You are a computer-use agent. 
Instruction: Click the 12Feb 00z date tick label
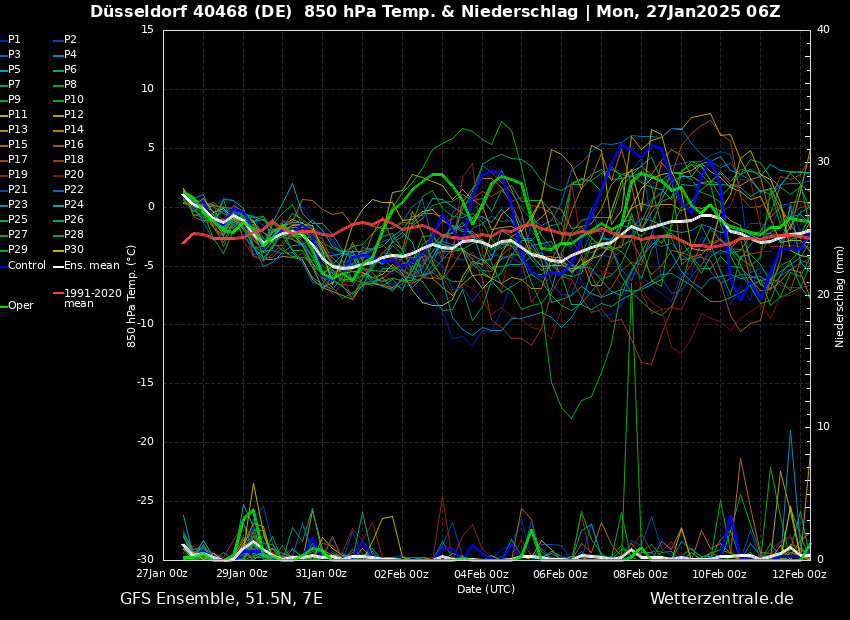[x=799, y=574]
